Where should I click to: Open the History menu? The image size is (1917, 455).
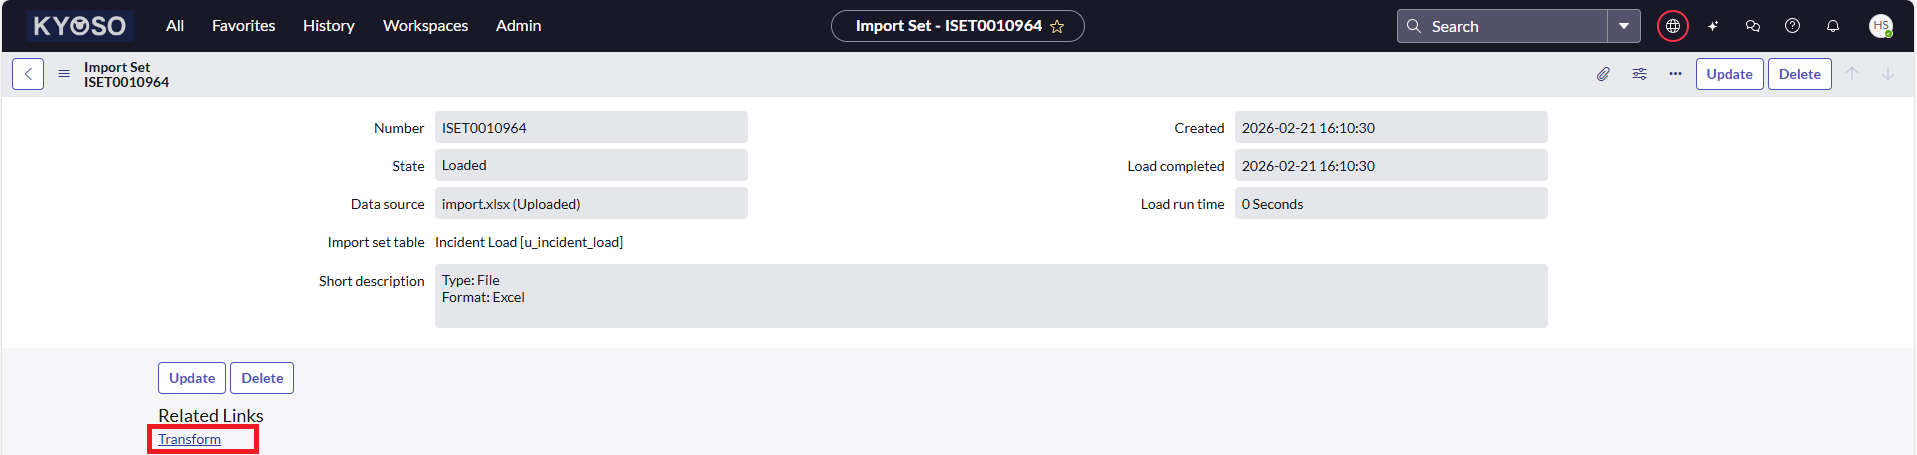329,26
